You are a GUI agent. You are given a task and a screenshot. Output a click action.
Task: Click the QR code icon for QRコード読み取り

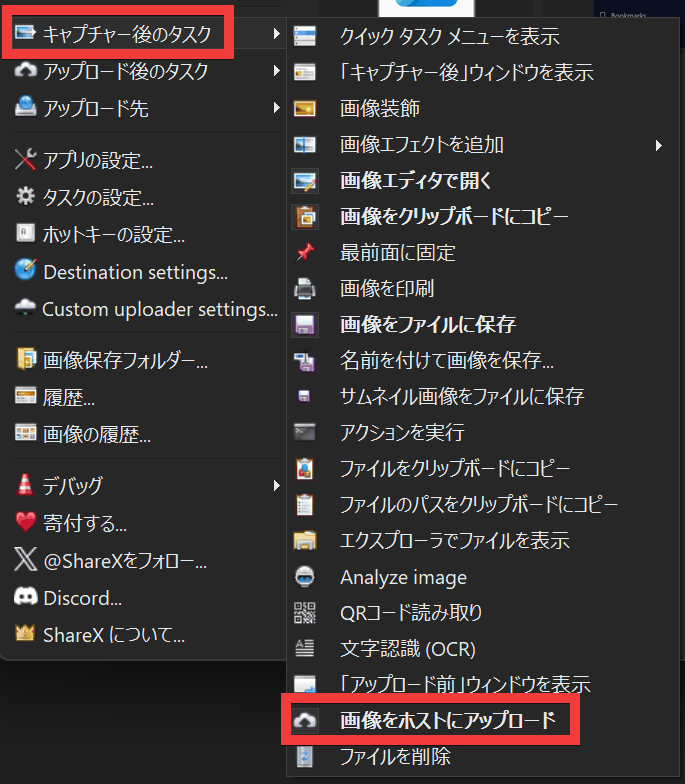click(304, 613)
